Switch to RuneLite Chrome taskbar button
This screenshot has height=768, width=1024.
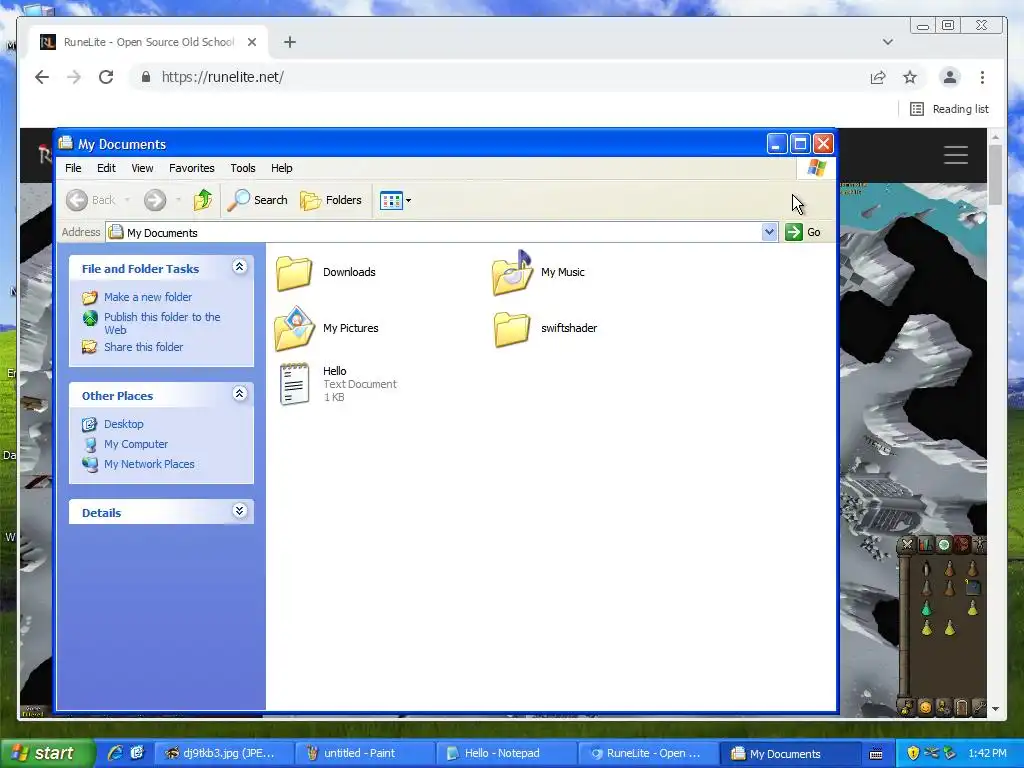(648, 754)
